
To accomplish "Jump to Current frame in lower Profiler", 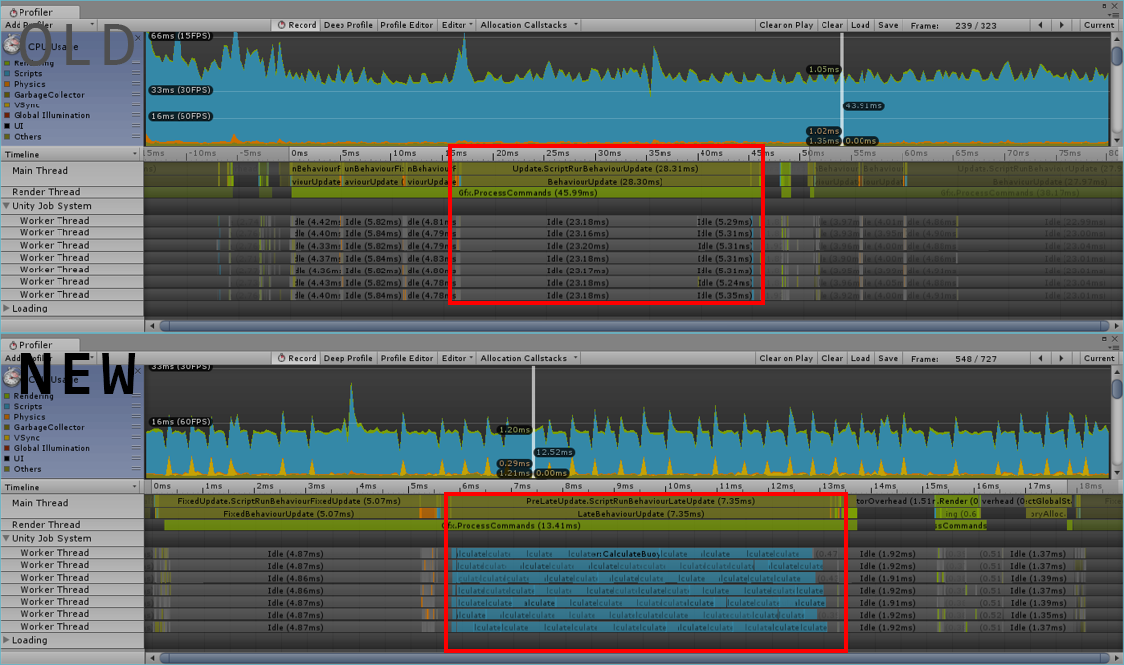I will [x=1099, y=358].
